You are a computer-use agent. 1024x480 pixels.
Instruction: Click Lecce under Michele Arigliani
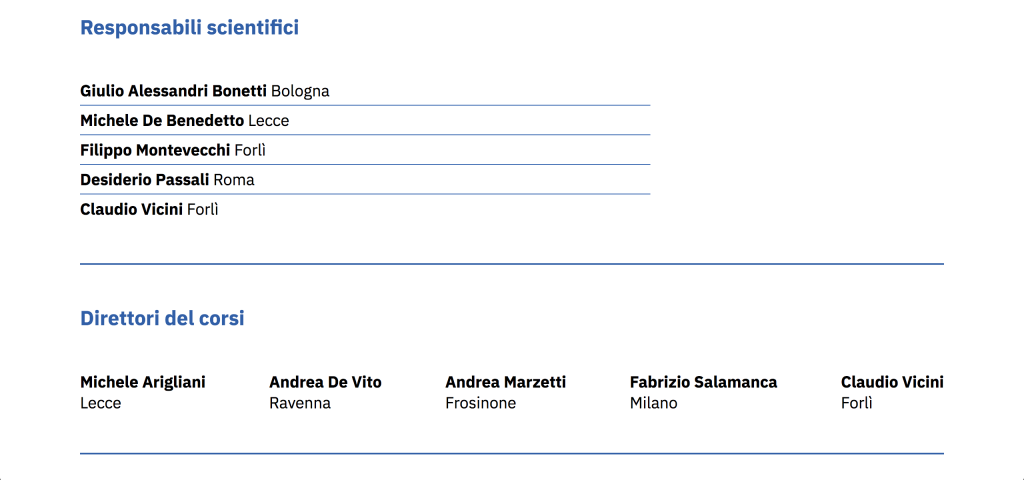coord(101,403)
